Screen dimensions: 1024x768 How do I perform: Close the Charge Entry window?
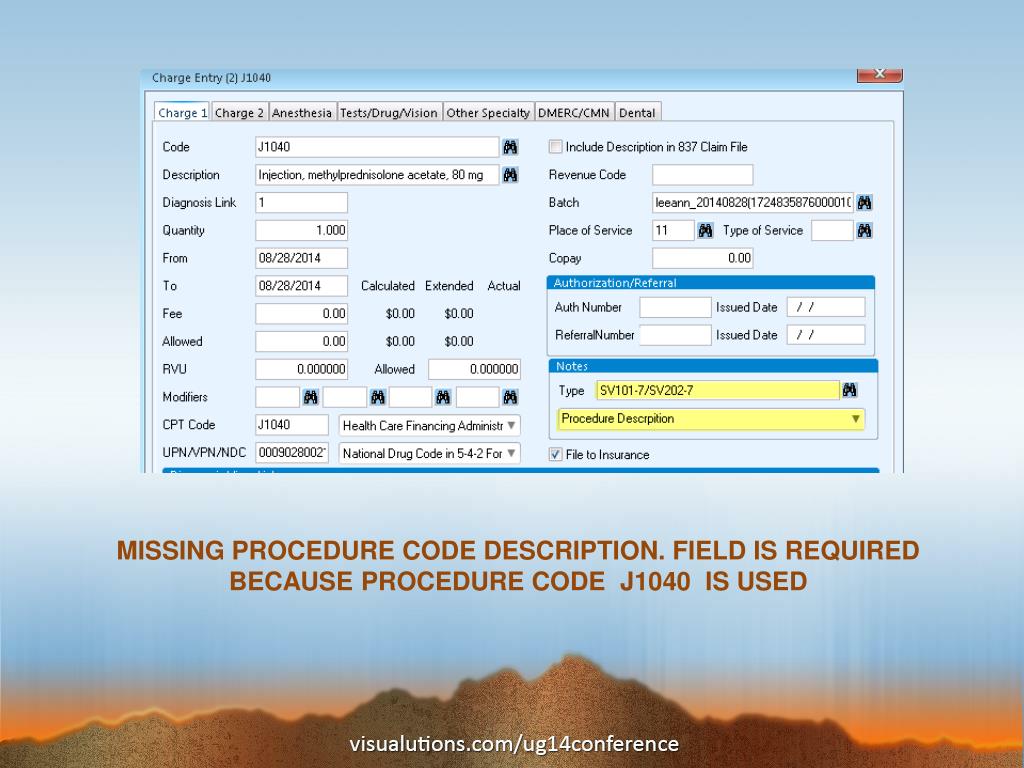pyautogui.click(x=880, y=74)
